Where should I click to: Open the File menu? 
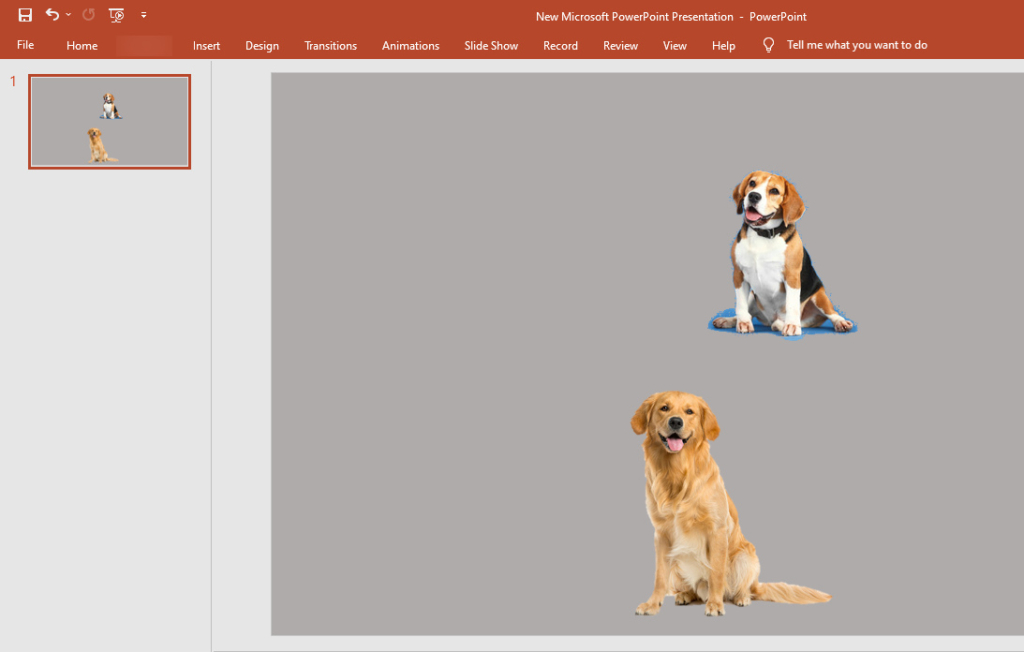(x=24, y=45)
